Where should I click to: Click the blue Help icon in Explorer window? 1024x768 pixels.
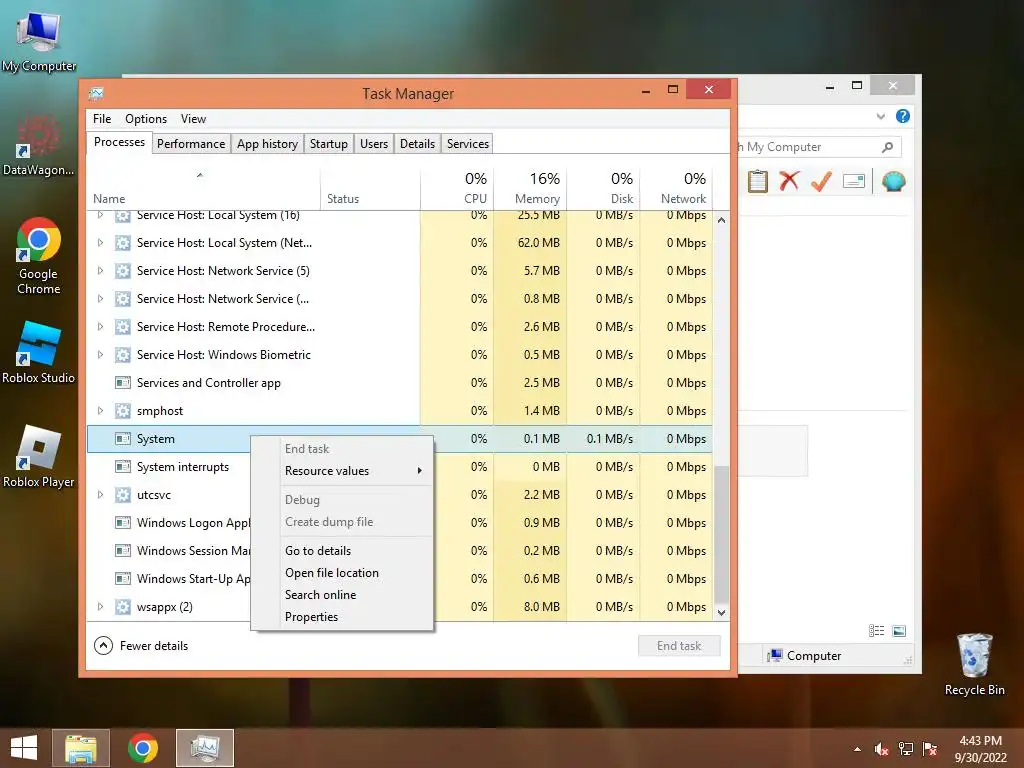(x=903, y=116)
